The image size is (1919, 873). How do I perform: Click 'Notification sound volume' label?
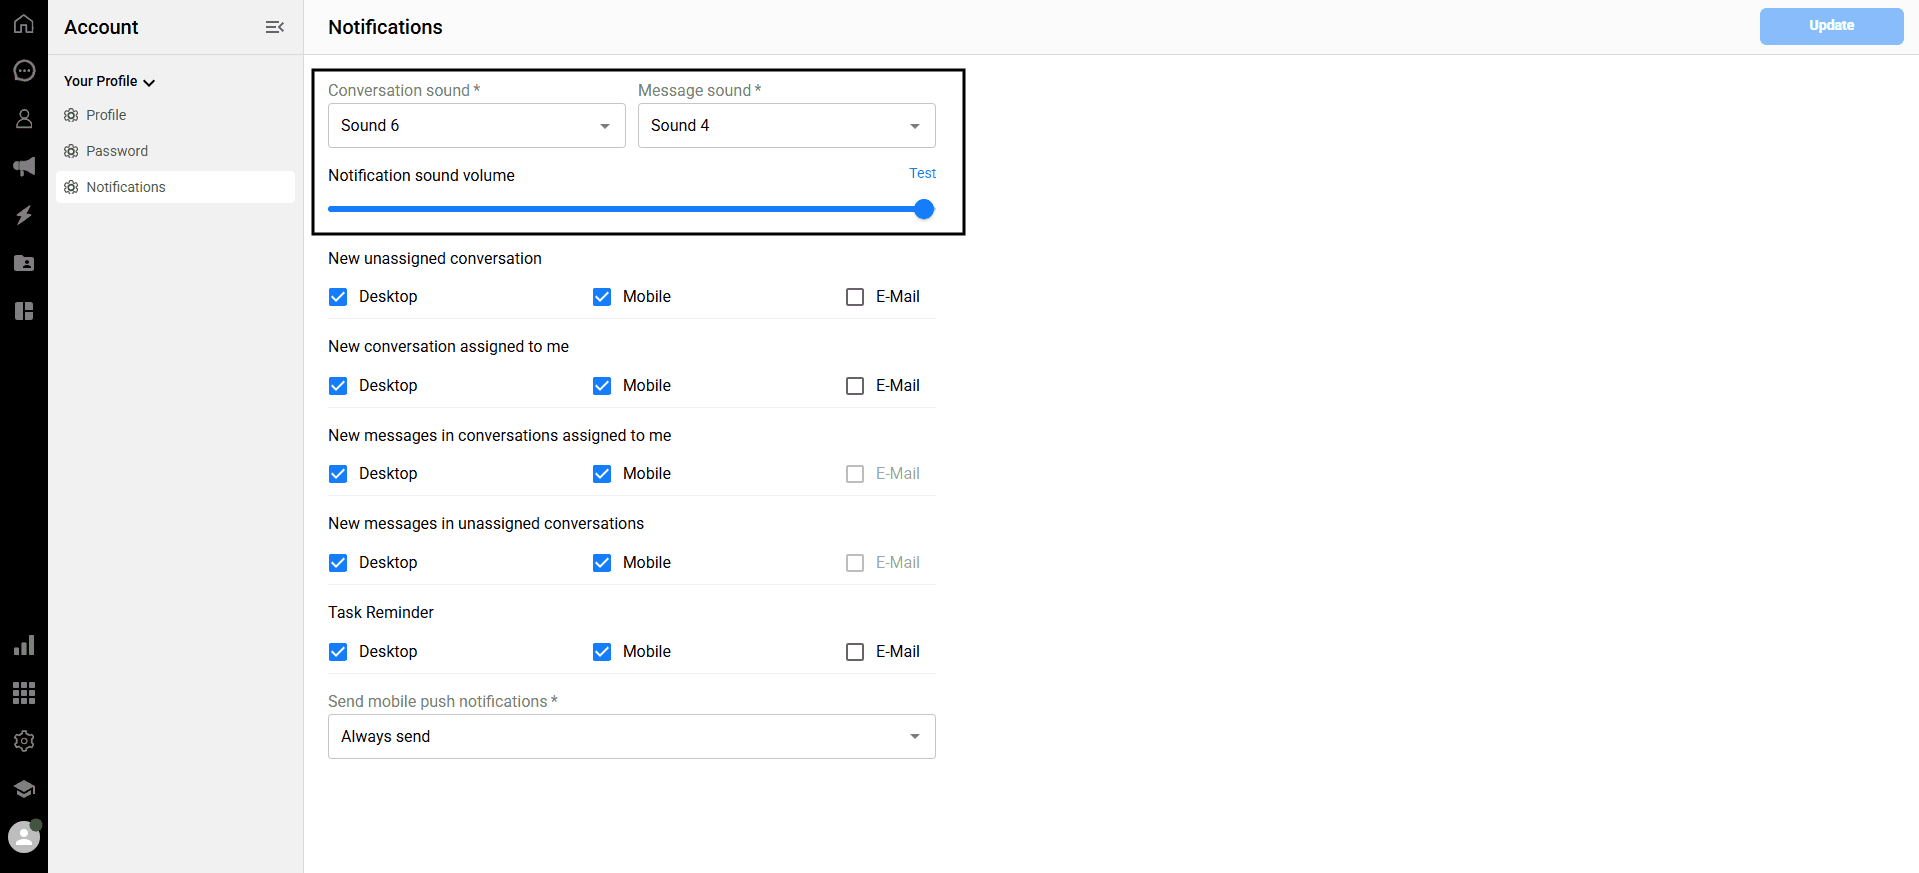[x=421, y=175]
